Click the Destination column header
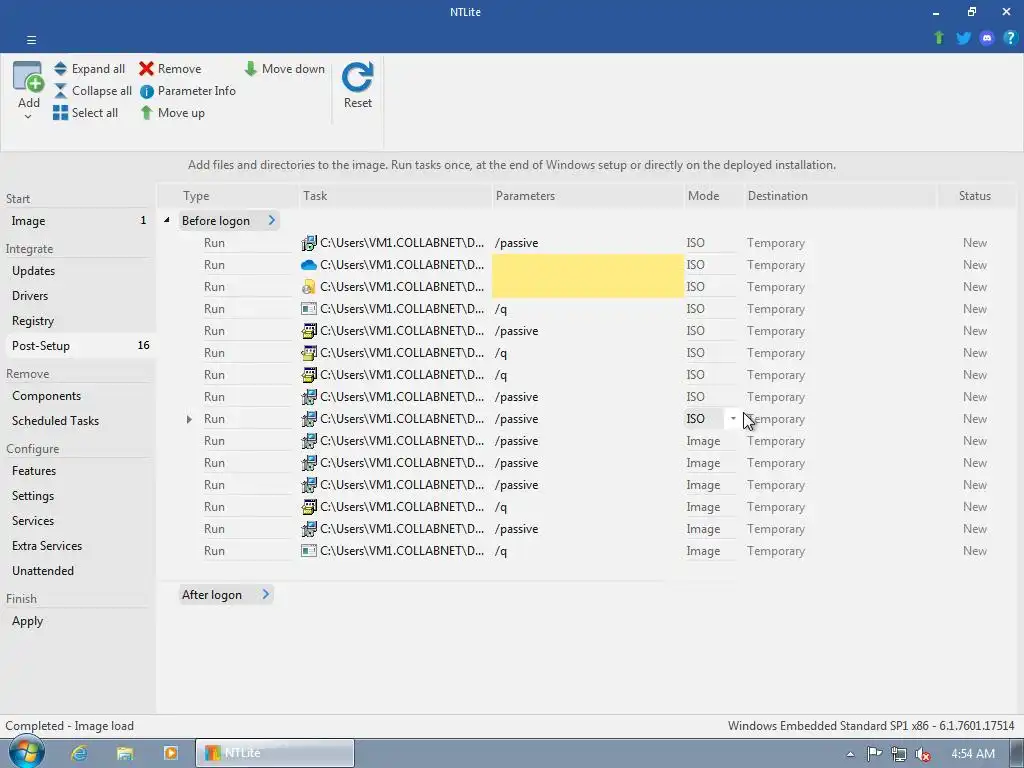 click(840, 196)
